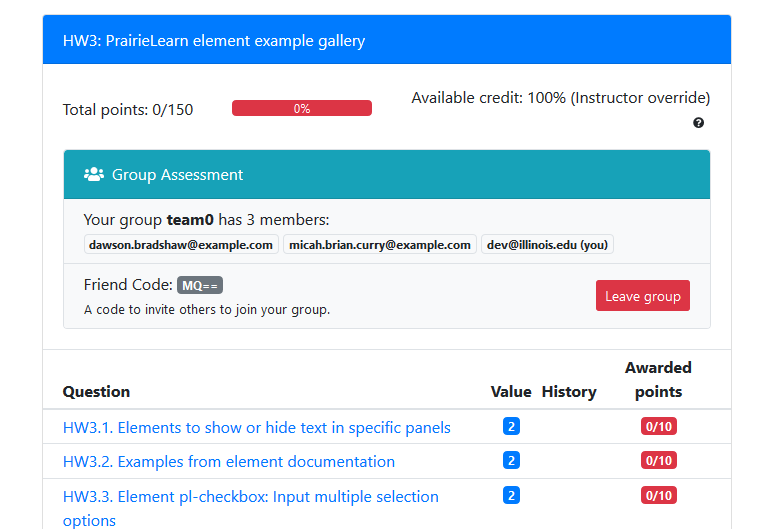Click the 0% progress bar
777x529 pixels.
(302, 108)
